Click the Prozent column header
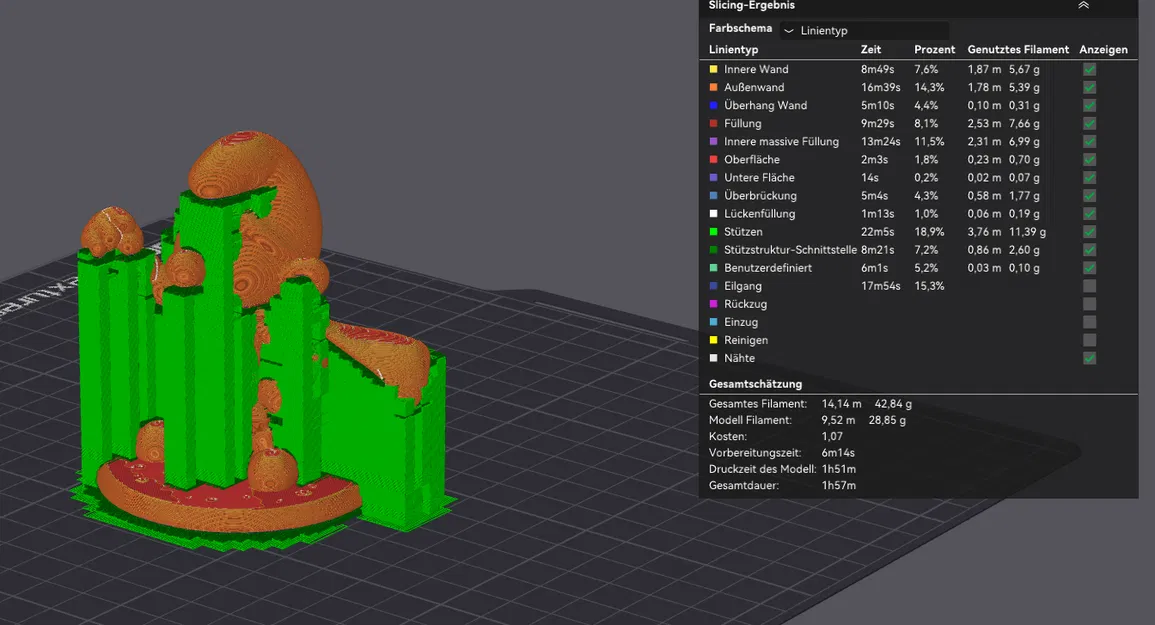The height and width of the screenshot is (625, 1155). (934, 49)
